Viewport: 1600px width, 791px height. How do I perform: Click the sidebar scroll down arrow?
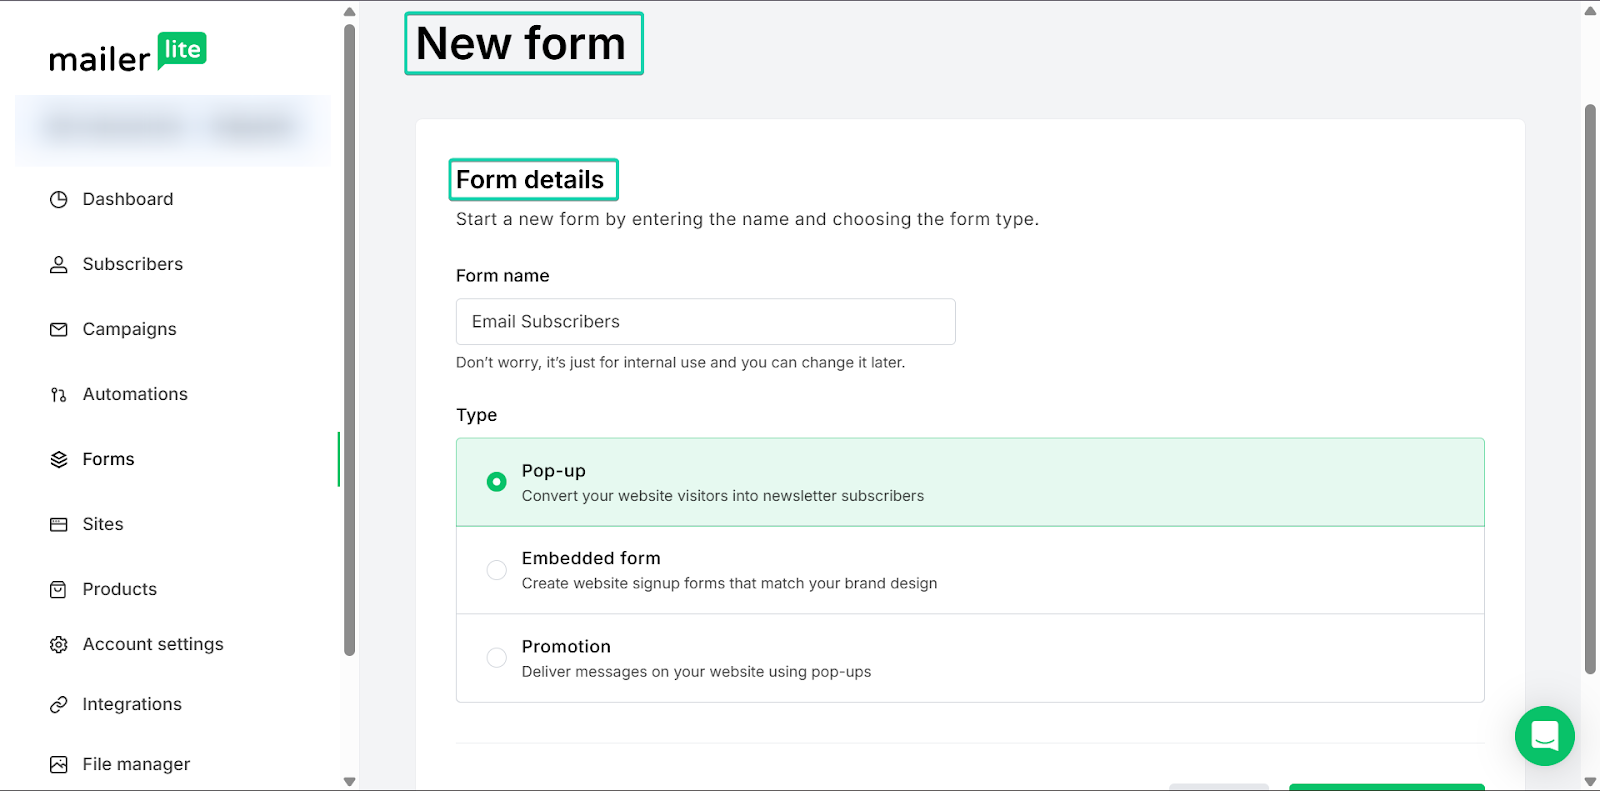coord(349,782)
